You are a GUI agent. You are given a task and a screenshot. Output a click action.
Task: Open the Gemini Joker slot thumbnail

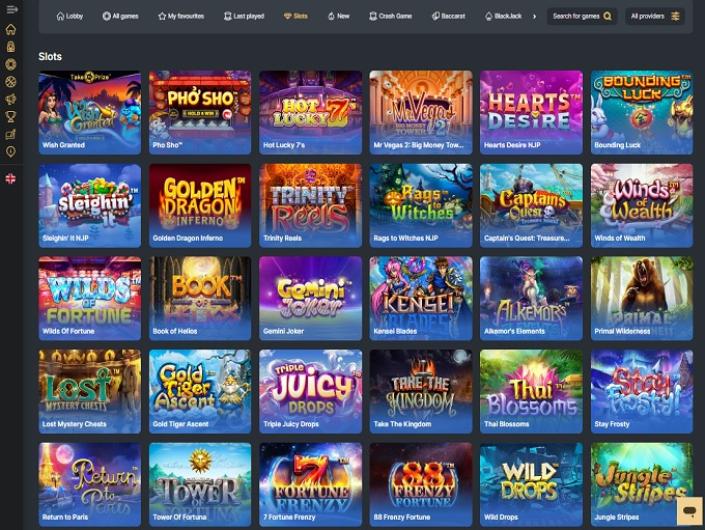point(310,298)
